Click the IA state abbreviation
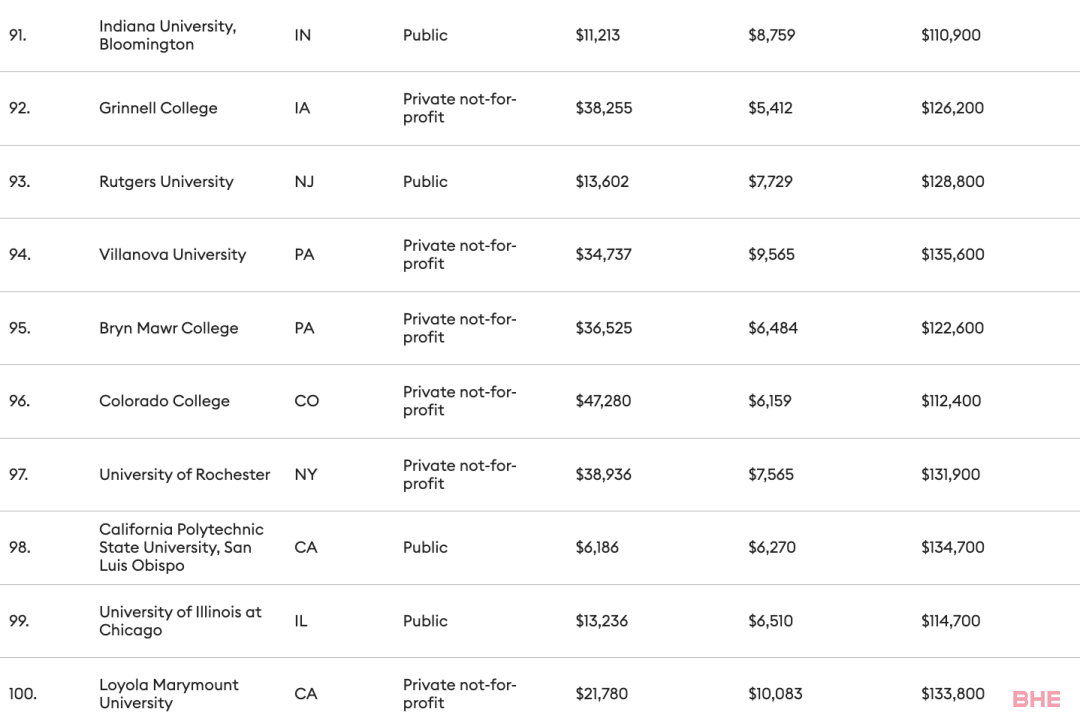This screenshot has width=1080, height=727. point(302,108)
